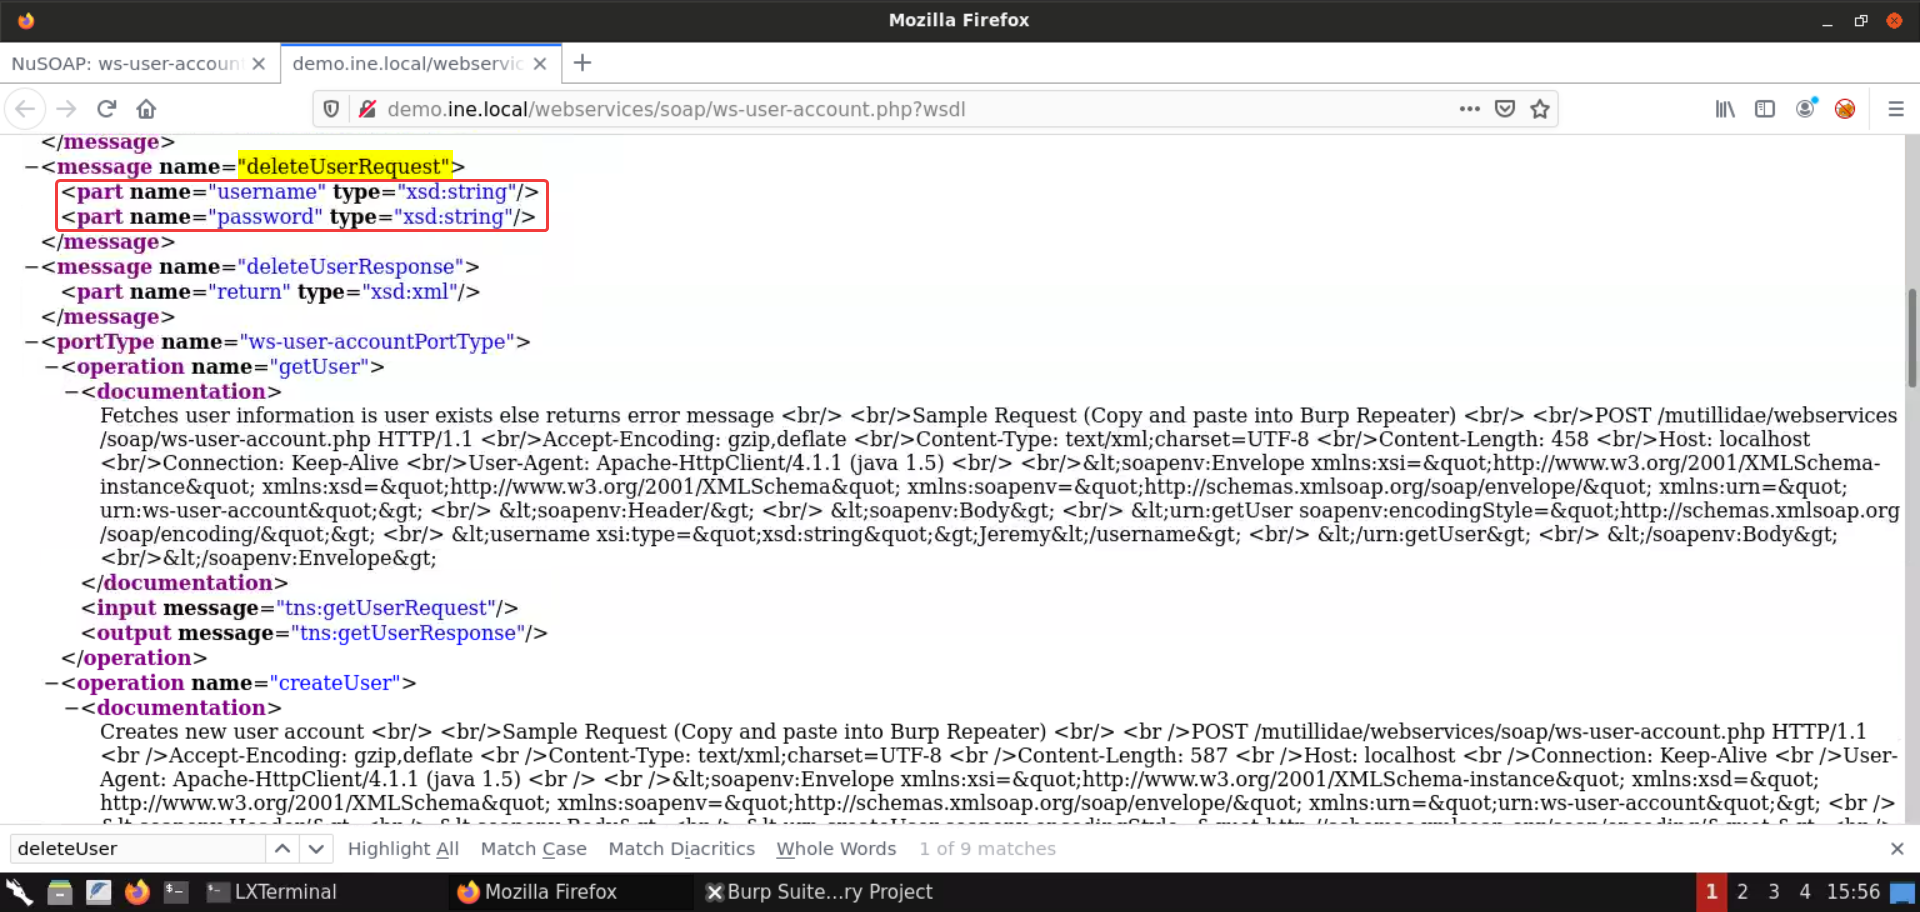1920x912 pixels.
Task: Open the Firefox hamburger menu
Action: click(x=1895, y=109)
